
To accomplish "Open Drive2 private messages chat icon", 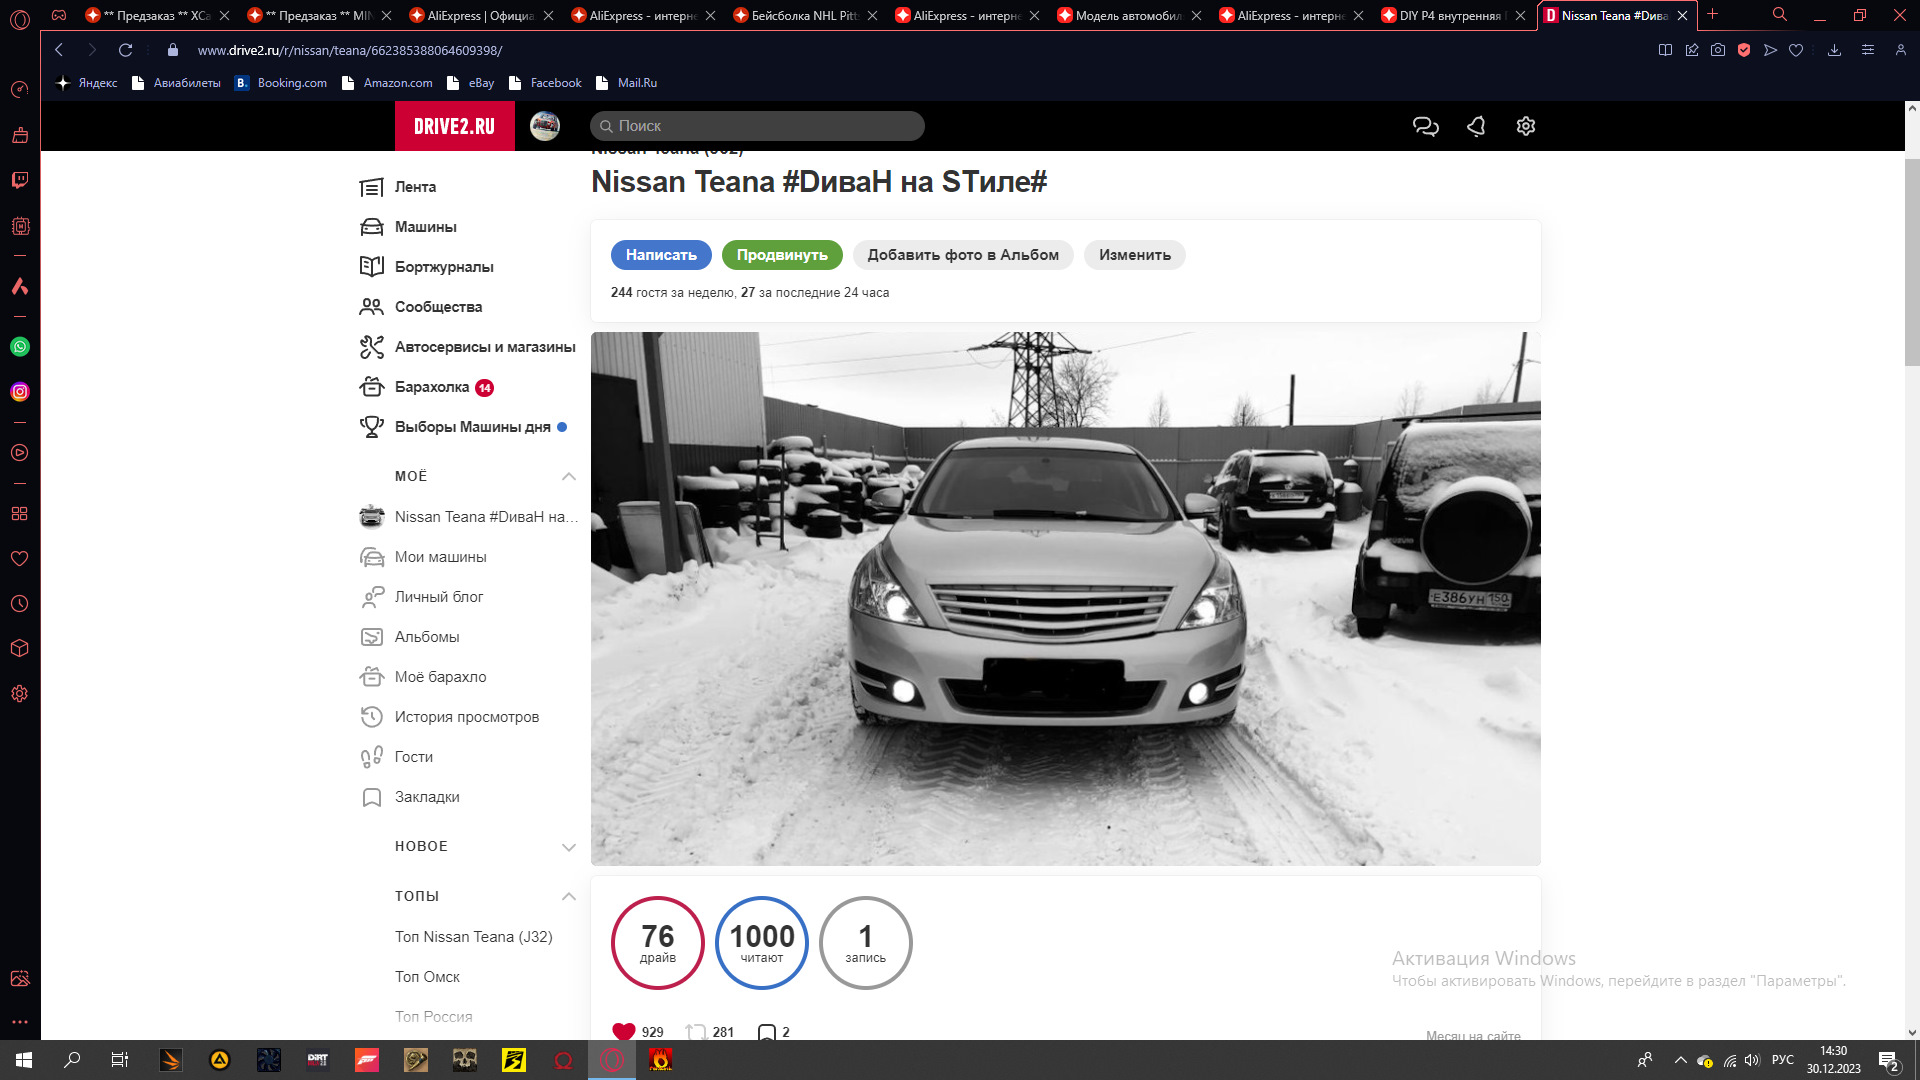I will (x=1425, y=126).
